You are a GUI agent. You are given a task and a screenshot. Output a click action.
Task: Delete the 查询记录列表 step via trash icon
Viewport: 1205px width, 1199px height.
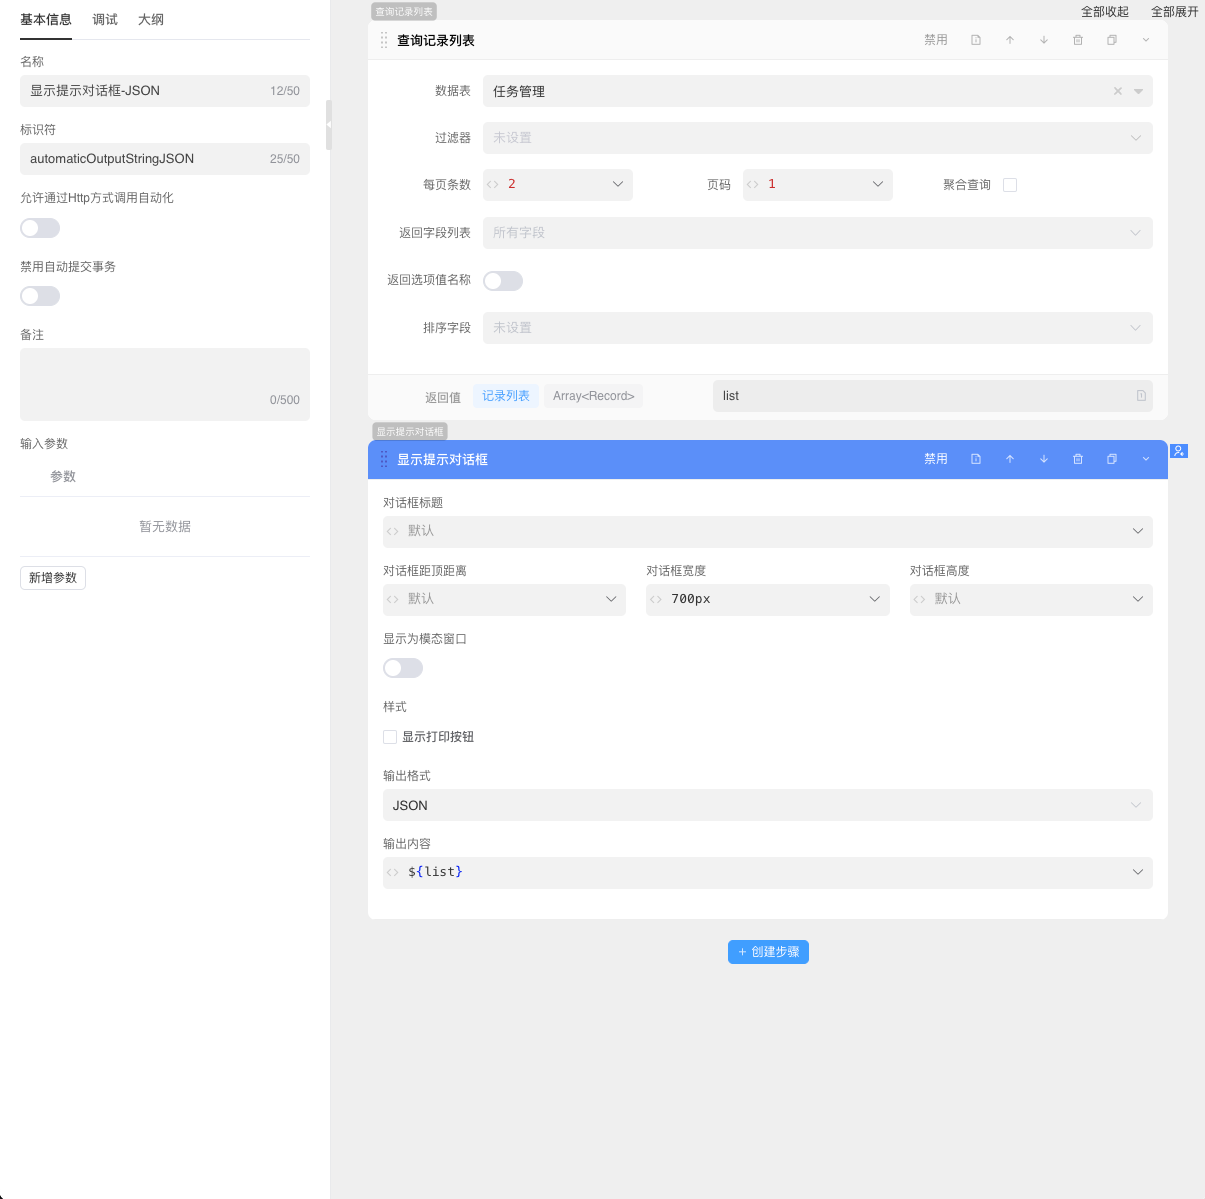pos(1078,39)
